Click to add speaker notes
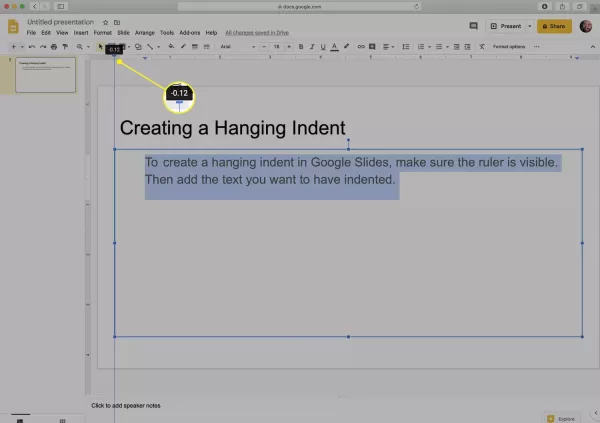Viewport: 600px width, 423px height. click(126, 405)
